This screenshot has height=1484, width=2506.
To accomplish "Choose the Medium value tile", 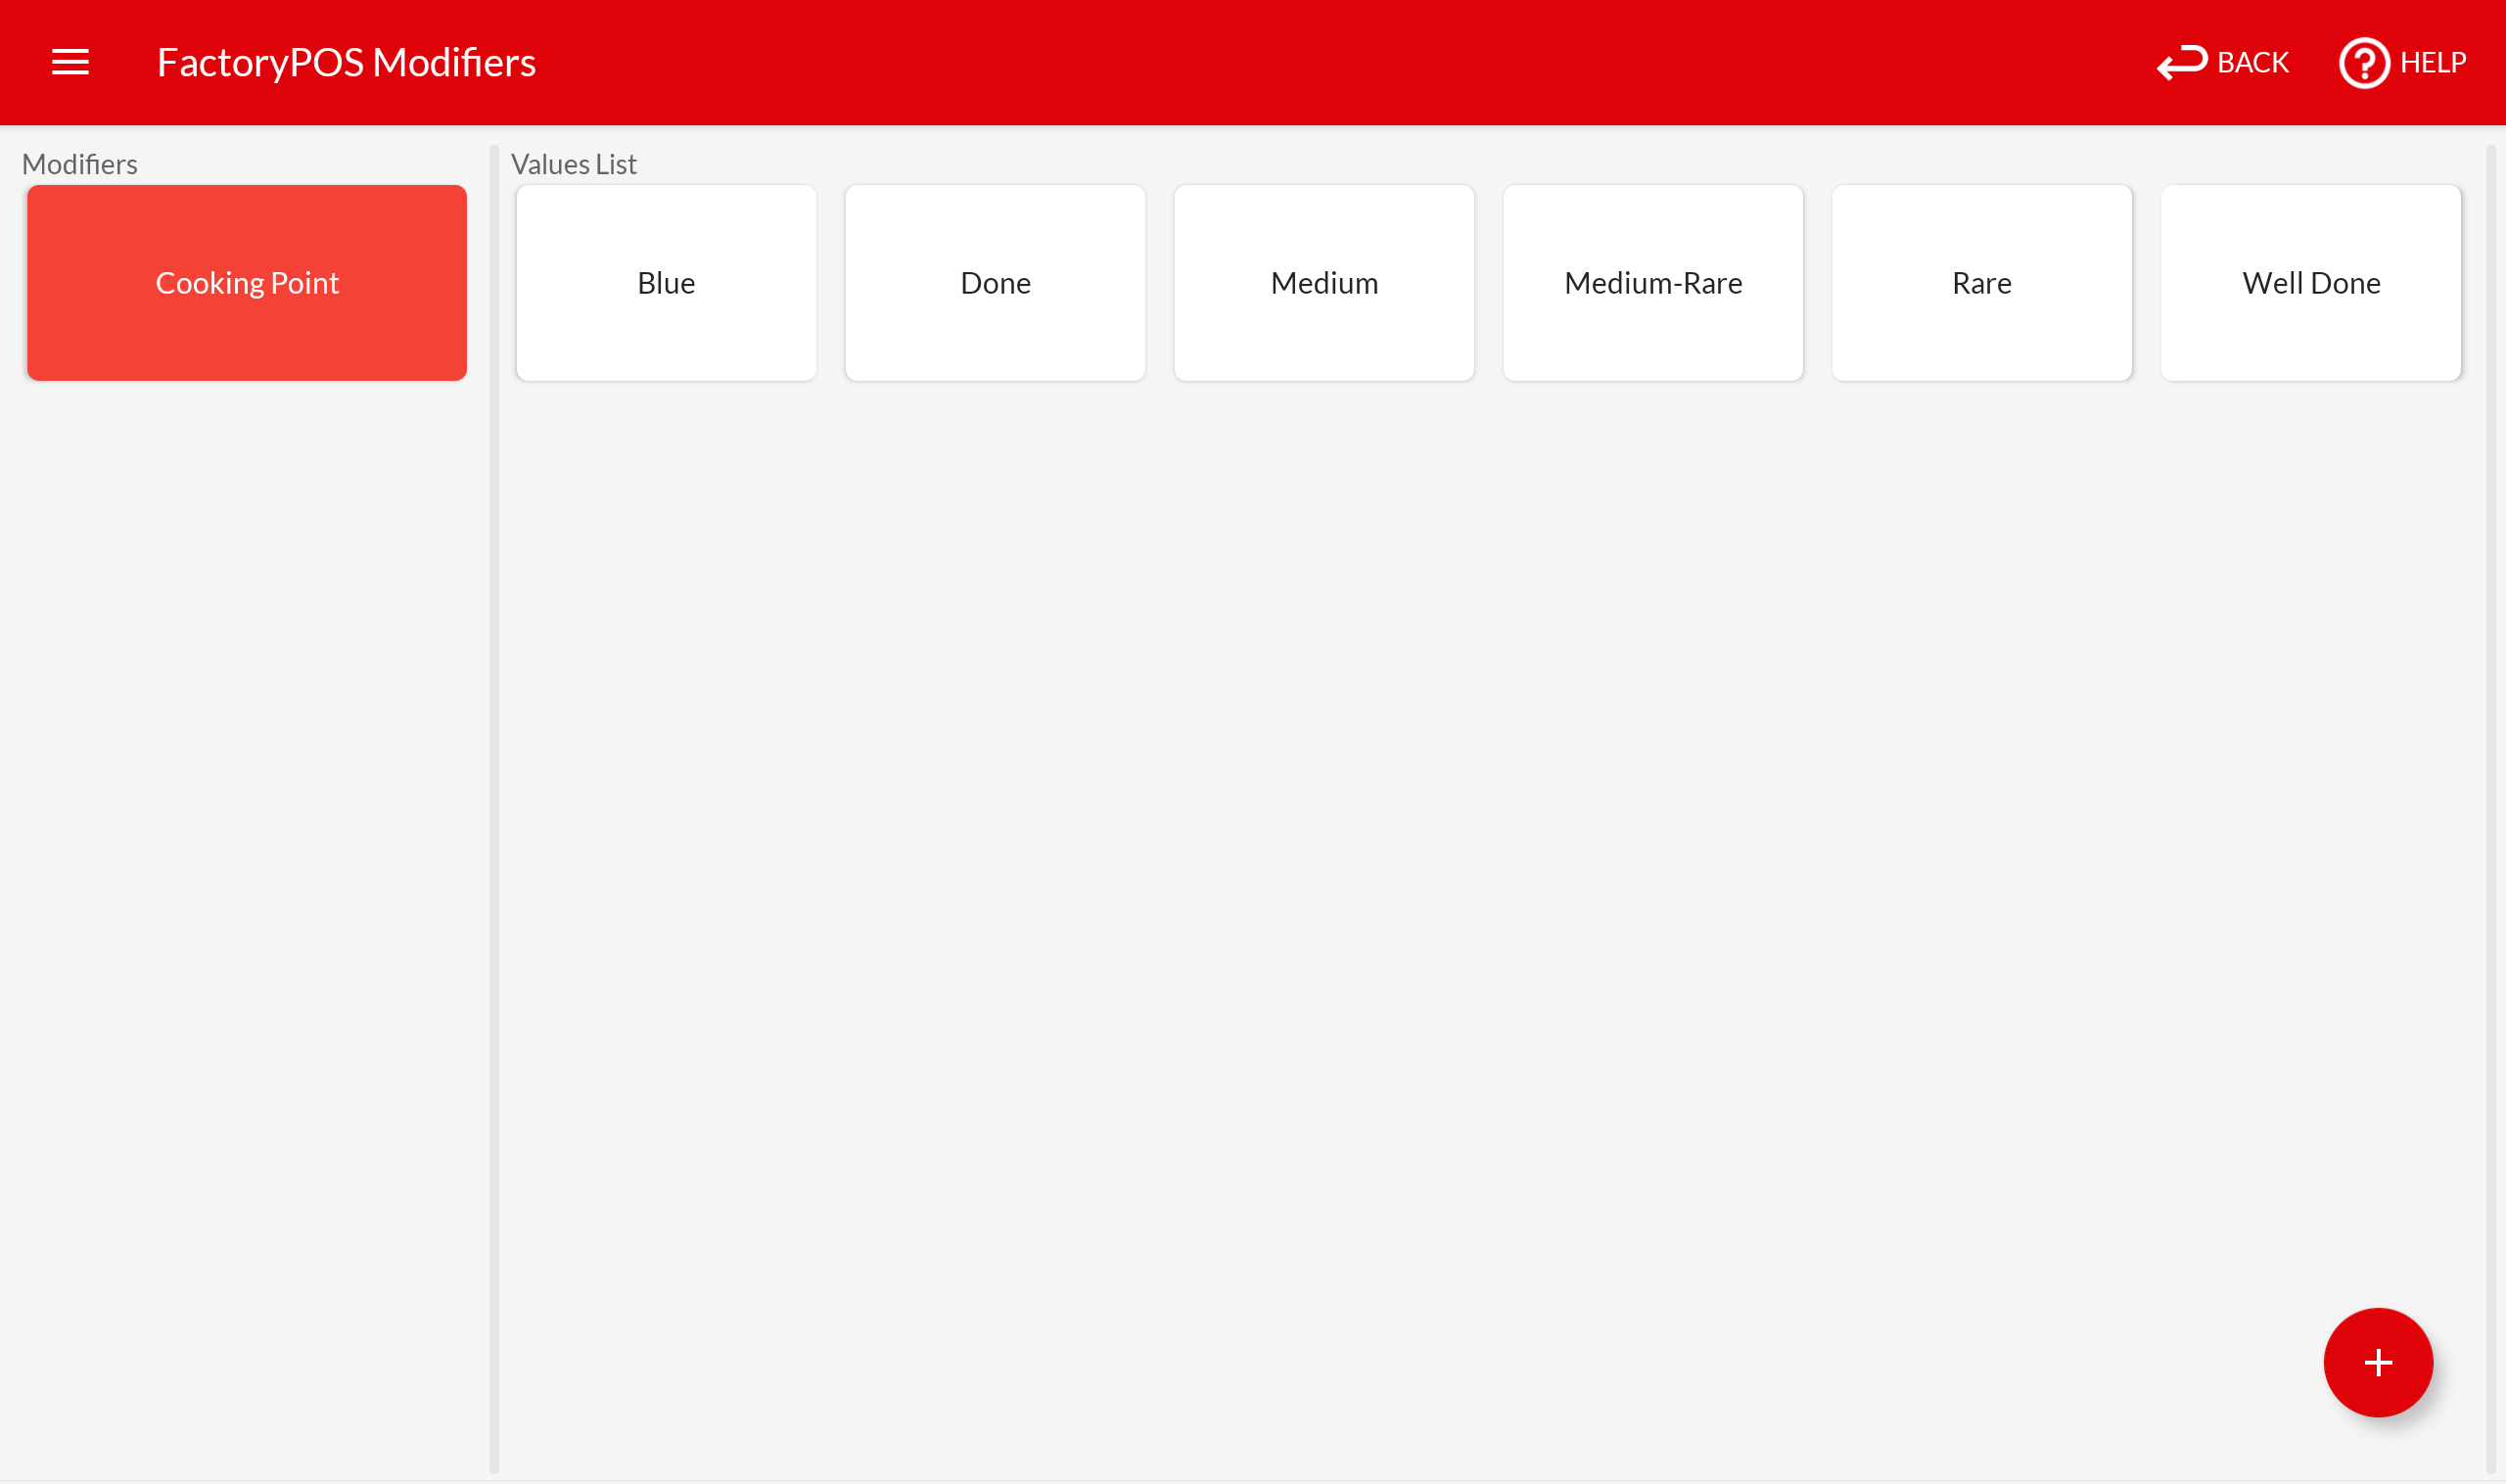I will [x=1324, y=283].
